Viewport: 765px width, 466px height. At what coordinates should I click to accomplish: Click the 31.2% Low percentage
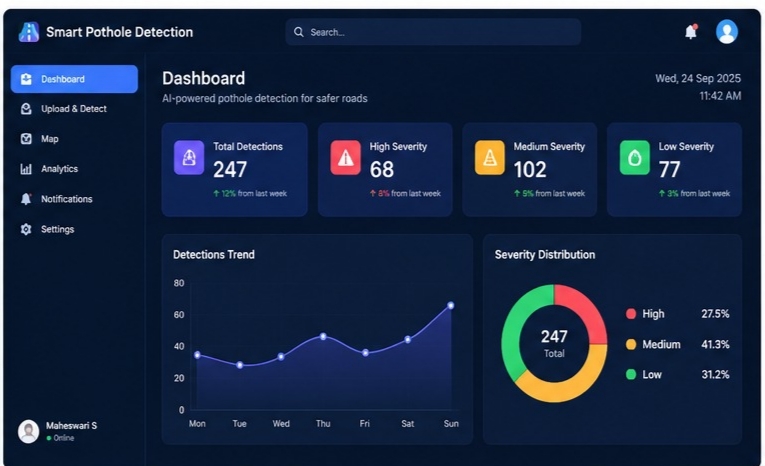715,374
